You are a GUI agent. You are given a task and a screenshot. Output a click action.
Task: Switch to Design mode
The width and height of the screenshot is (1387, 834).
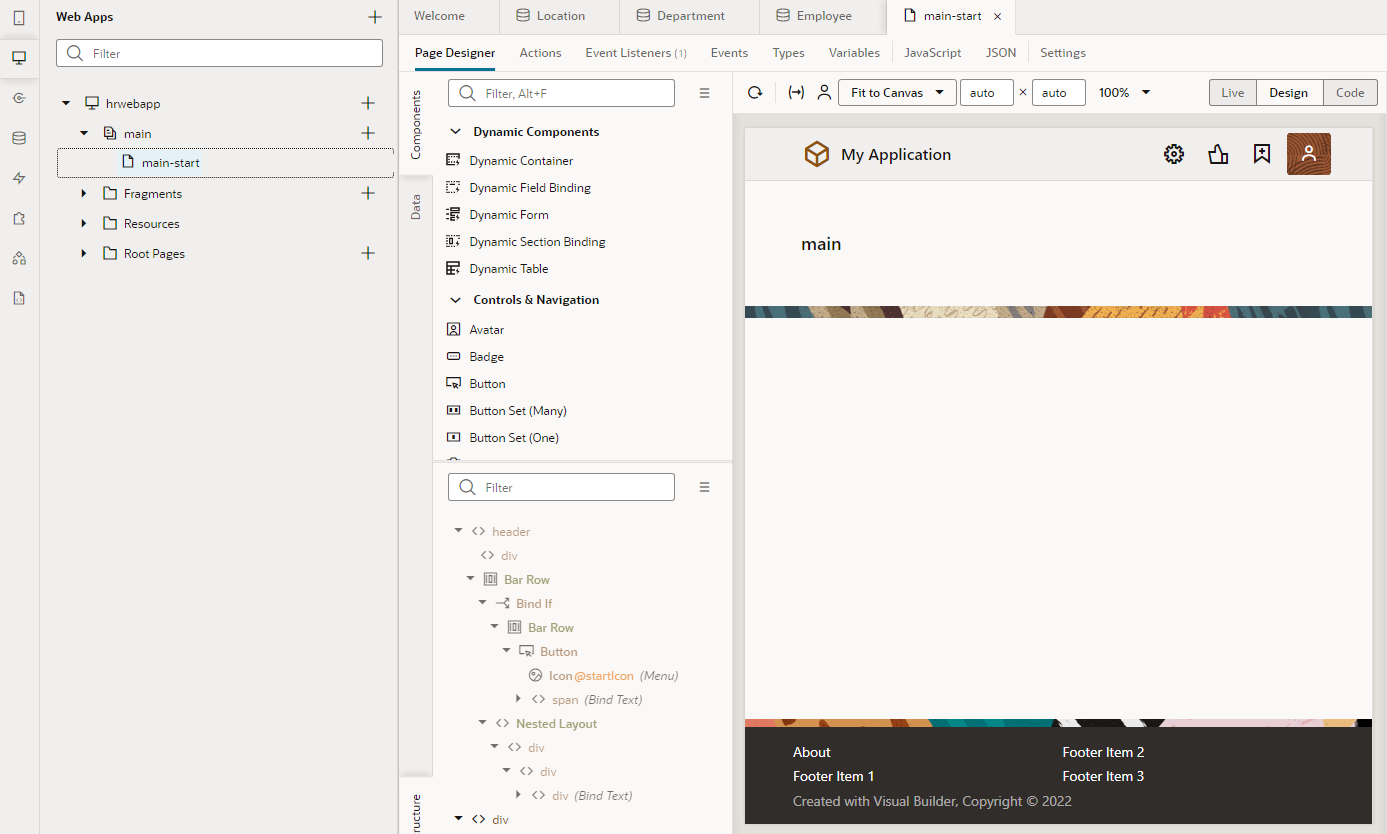coord(1288,93)
